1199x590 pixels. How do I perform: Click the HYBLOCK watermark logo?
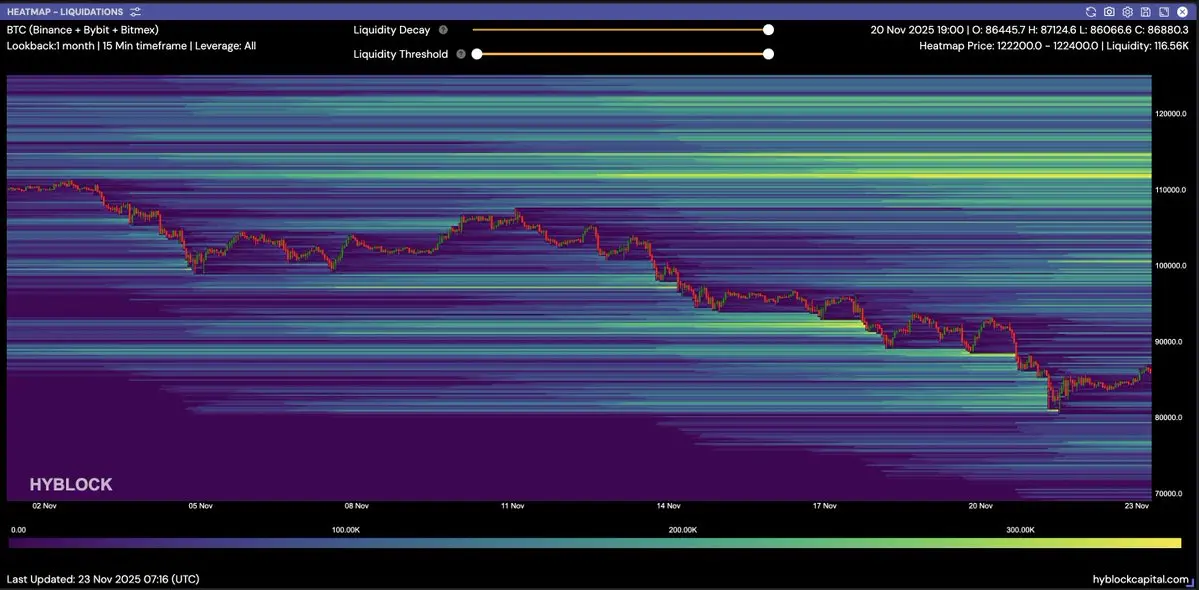pyautogui.click(x=71, y=485)
